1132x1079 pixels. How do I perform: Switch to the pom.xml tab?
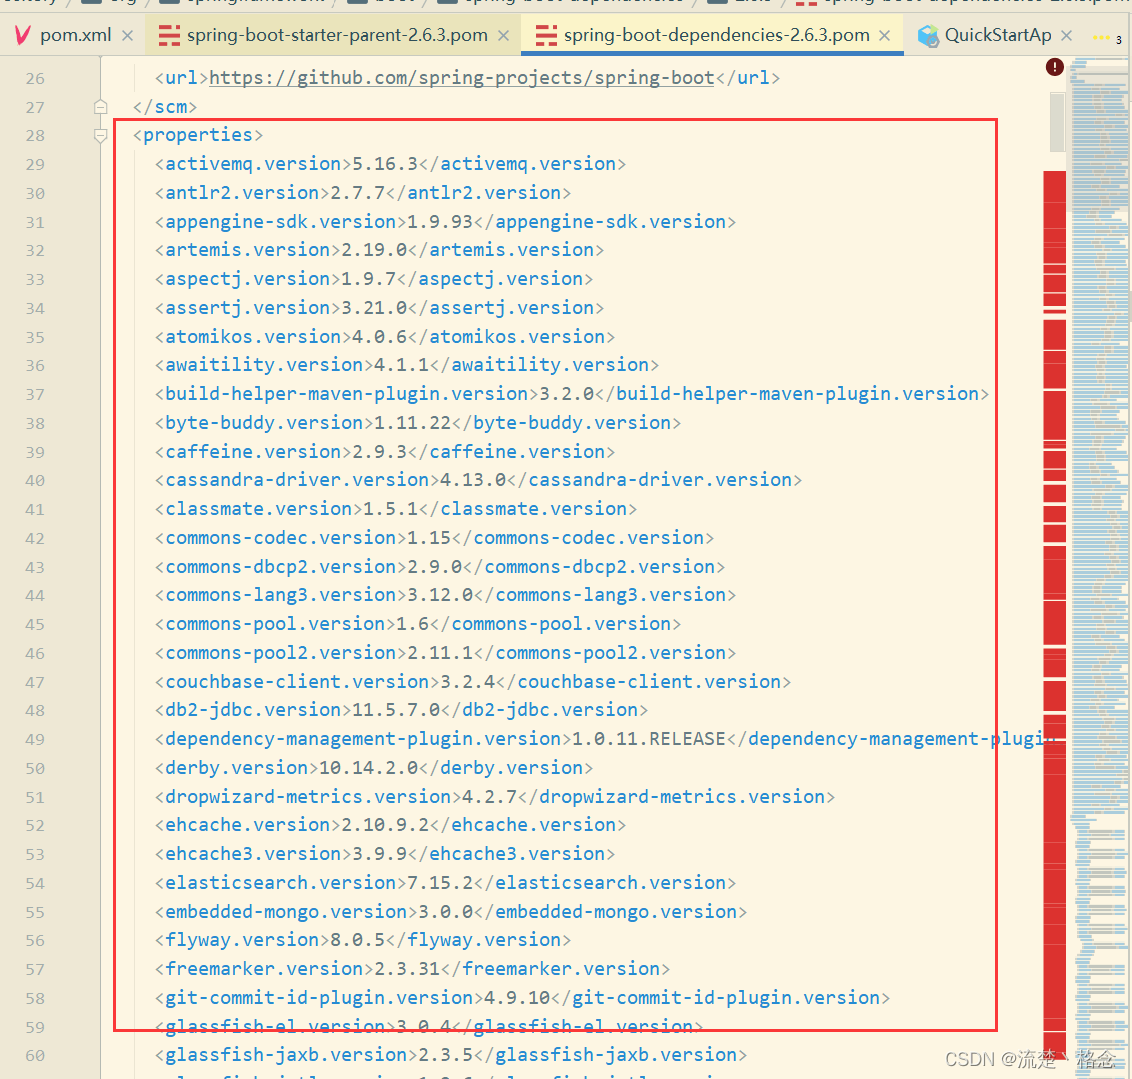75,35
